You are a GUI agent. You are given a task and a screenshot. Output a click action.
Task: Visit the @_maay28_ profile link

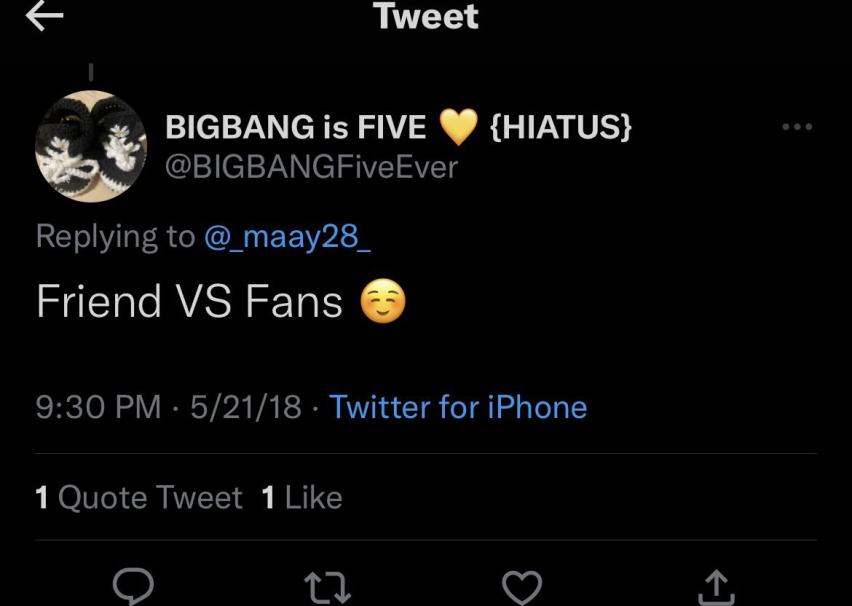click(290, 236)
